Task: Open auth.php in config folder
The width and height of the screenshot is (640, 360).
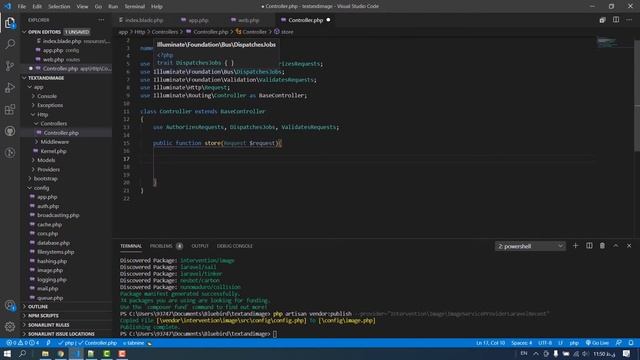Action: click(x=48, y=206)
